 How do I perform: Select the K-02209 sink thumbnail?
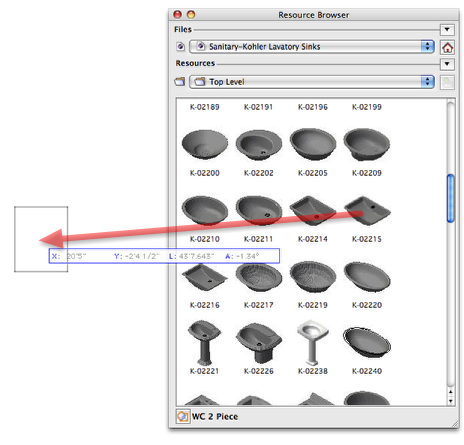(x=367, y=144)
